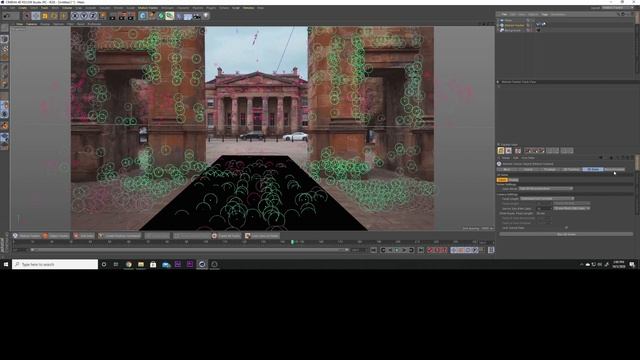Click the green Play Forwards button
Viewport: 640px width, 360px height.
pos(396,250)
